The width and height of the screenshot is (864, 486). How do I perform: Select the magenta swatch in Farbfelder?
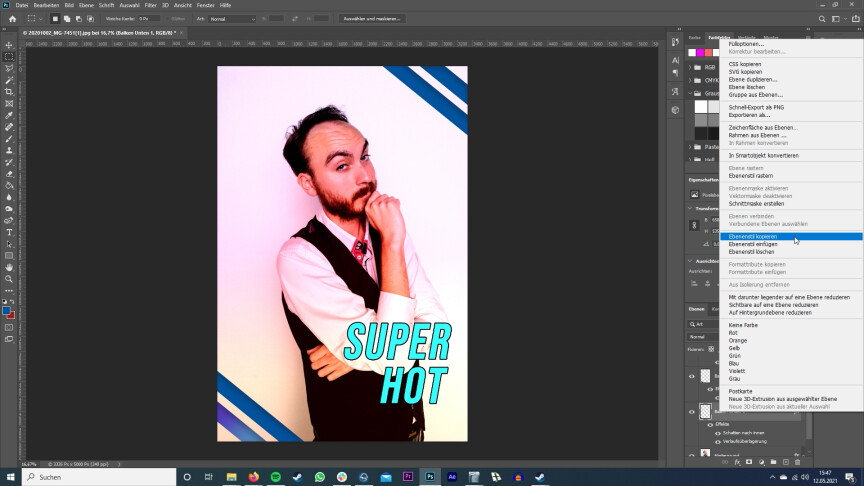tap(702, 52)
